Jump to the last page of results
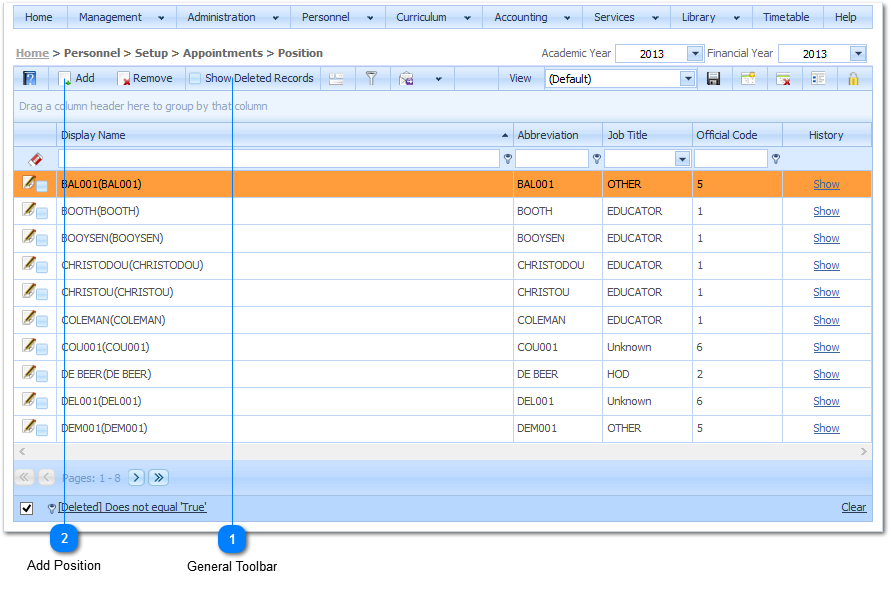Viewport: 891px width, 590px height. tap(159, 477)
